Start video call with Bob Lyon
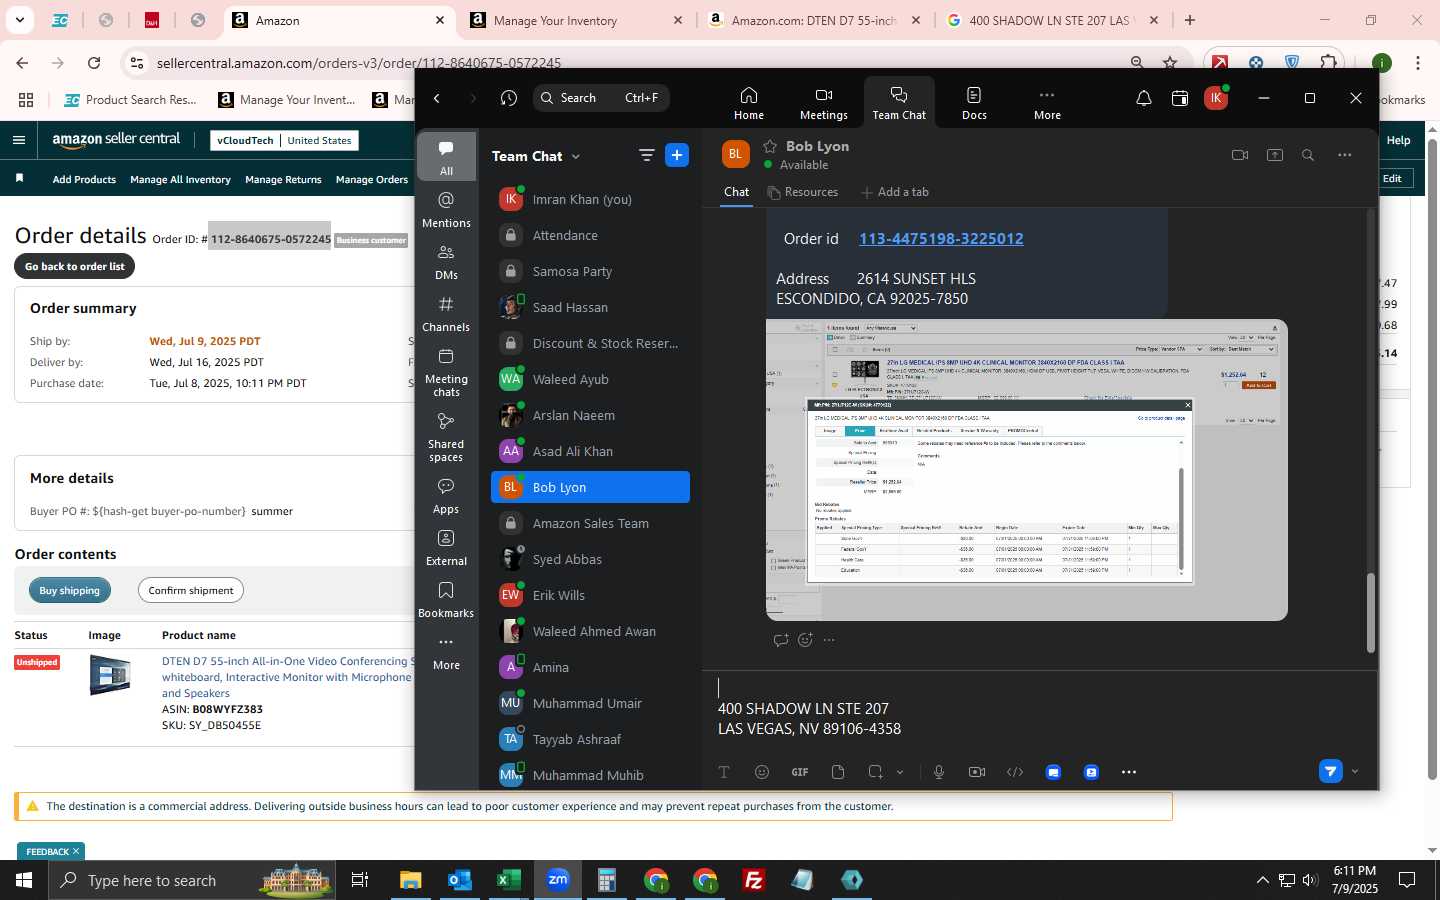This screenshot has height=900, width=1440. pos(1240,155)
